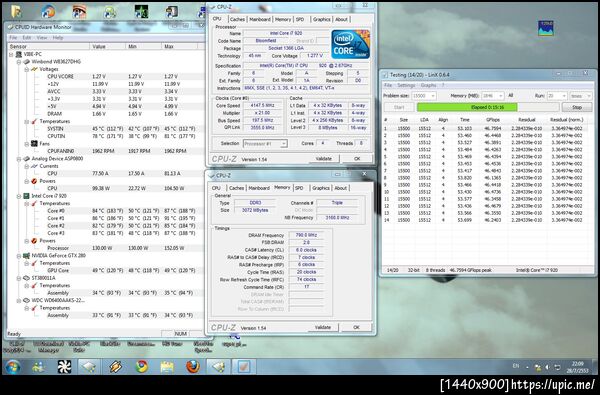
Task: Click the WDC WD6400AAKS drive icon
Action: (26, 300)
